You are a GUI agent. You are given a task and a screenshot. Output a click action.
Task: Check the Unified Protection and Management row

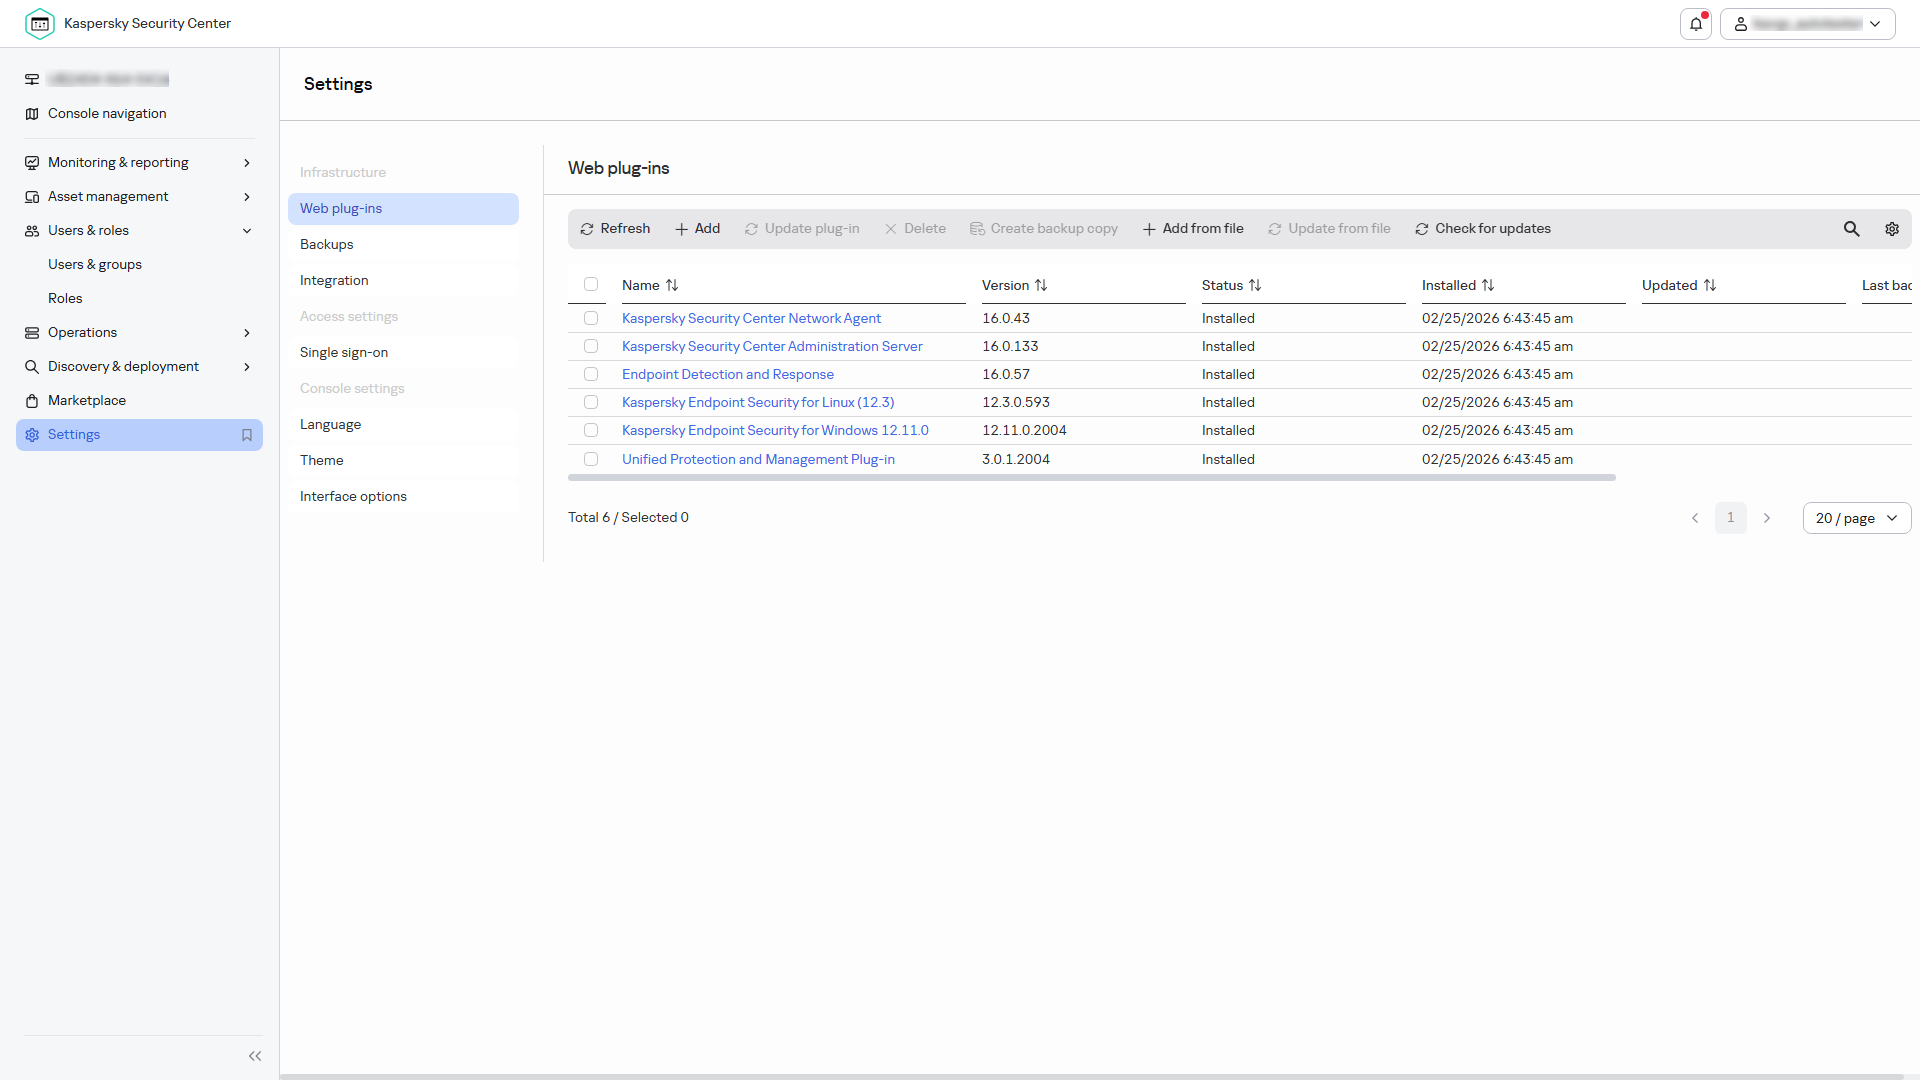click(x=591, y=459)
